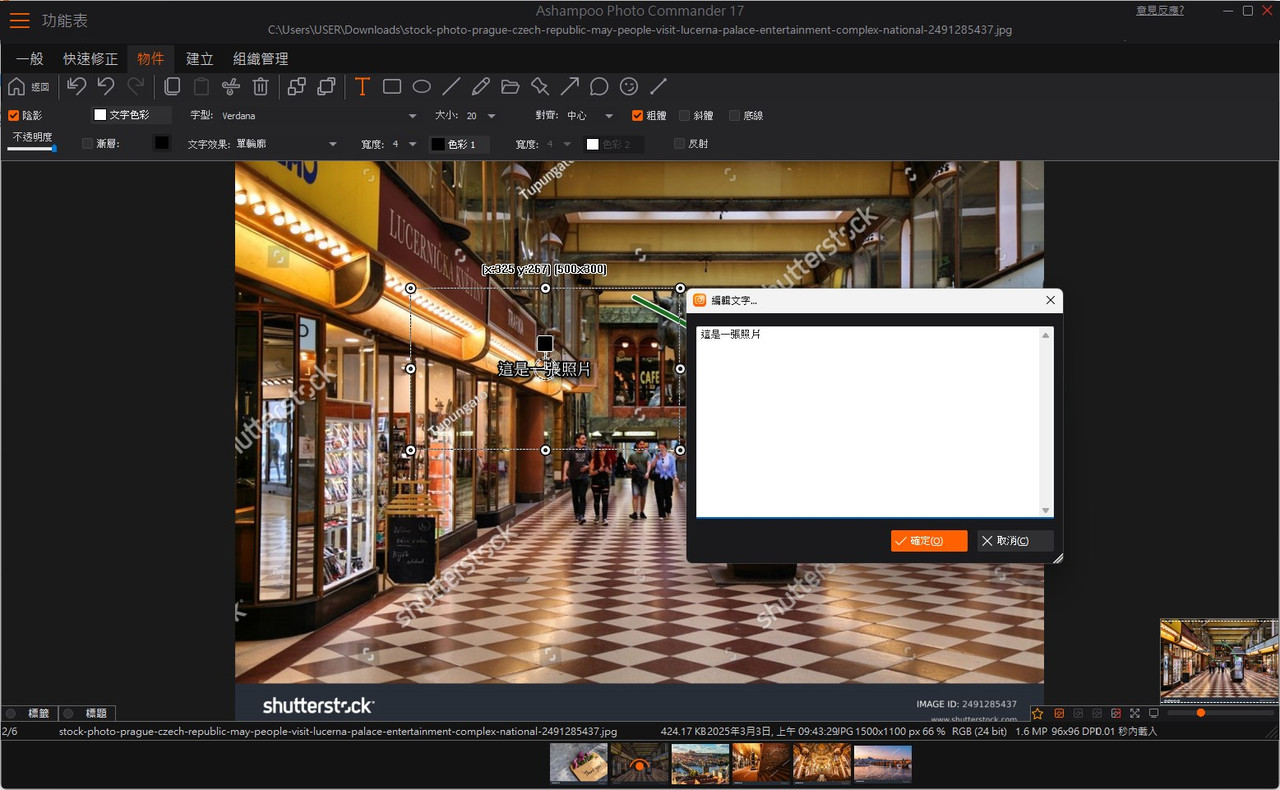The width and height of the screenshot is (1280, 790).
Task: Click 確定 in the edit text dialog
Action: click(x=929, y=541)
